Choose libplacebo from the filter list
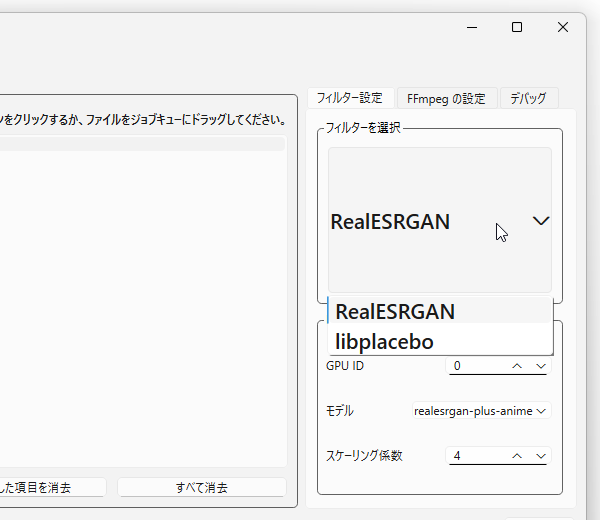Image resolution: width=600 pixels, height=520 pixels. (x=440, y=341)
